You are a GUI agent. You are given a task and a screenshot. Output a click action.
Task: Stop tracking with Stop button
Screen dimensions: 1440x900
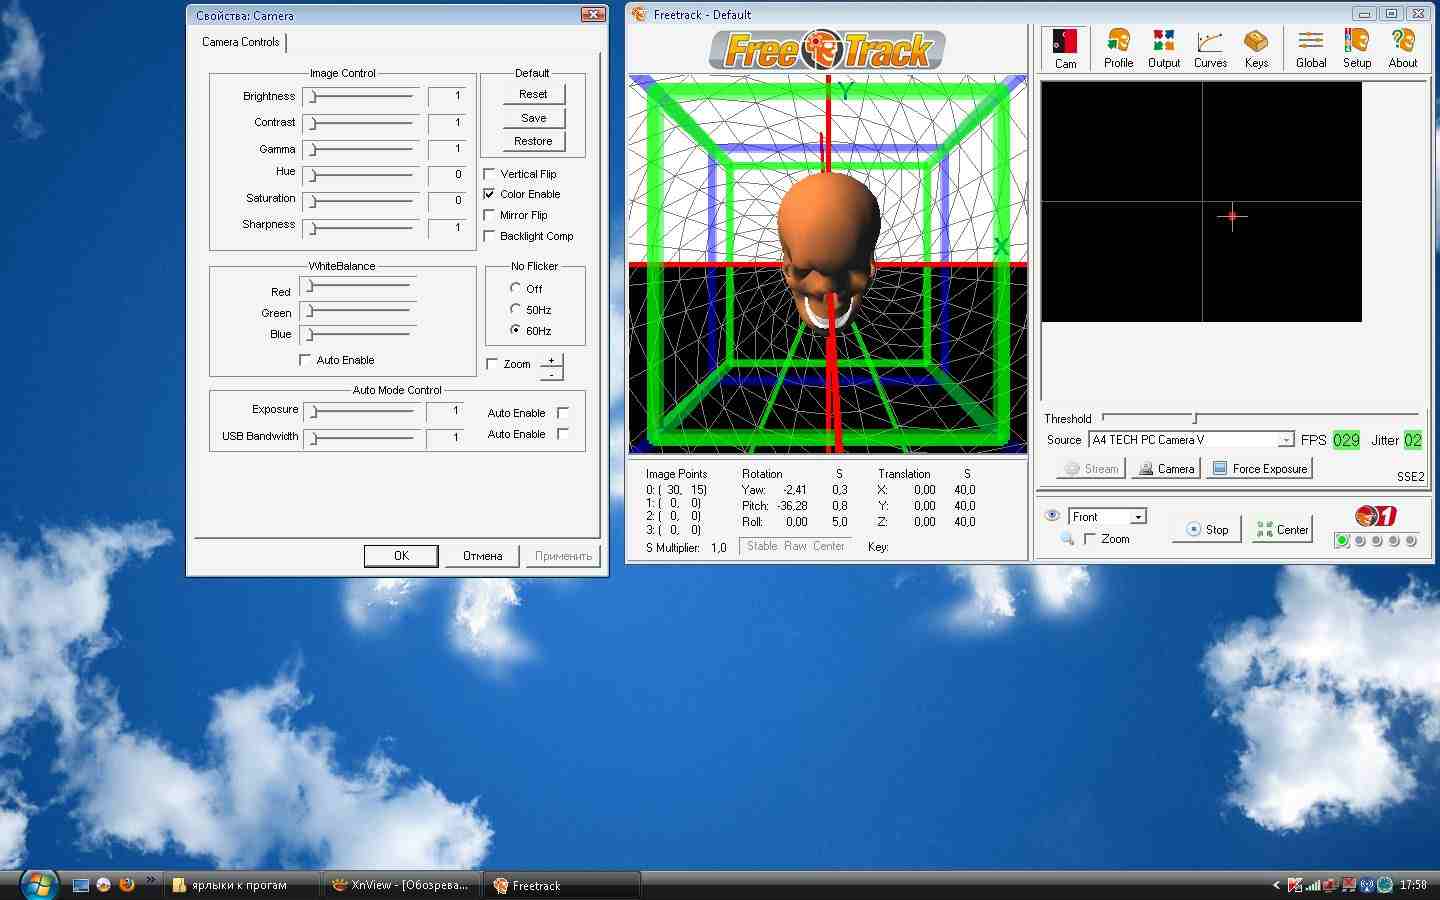tap(1207, 530)
